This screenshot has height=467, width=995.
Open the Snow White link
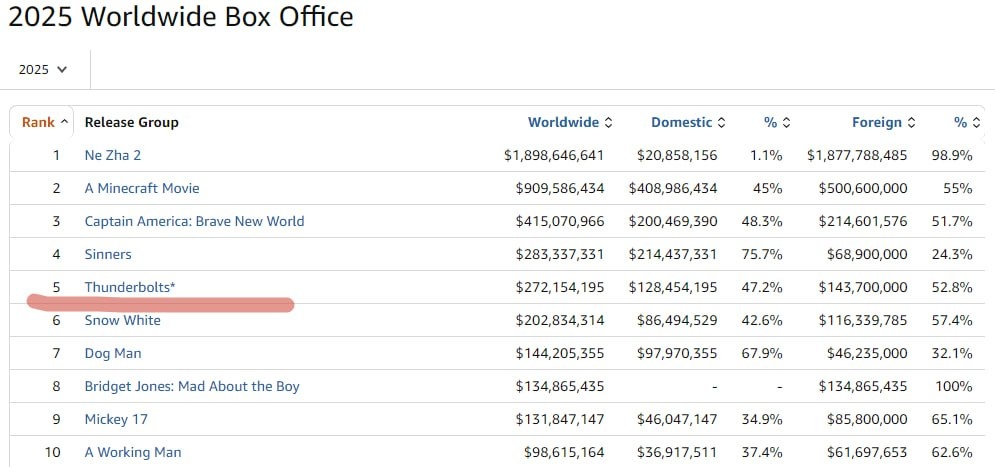[122, 320]
